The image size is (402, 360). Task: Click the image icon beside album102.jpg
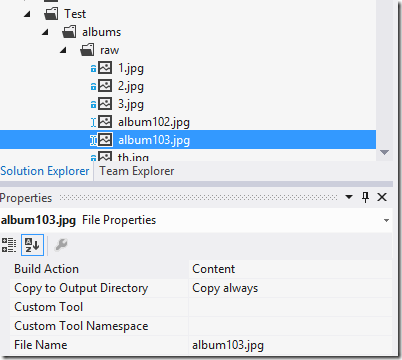click(x=105, y=122)
